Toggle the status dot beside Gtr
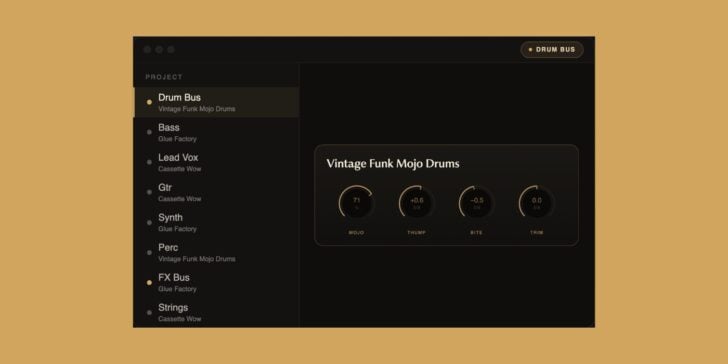This screenshot has height=364, width=728. tap(149, 192)
